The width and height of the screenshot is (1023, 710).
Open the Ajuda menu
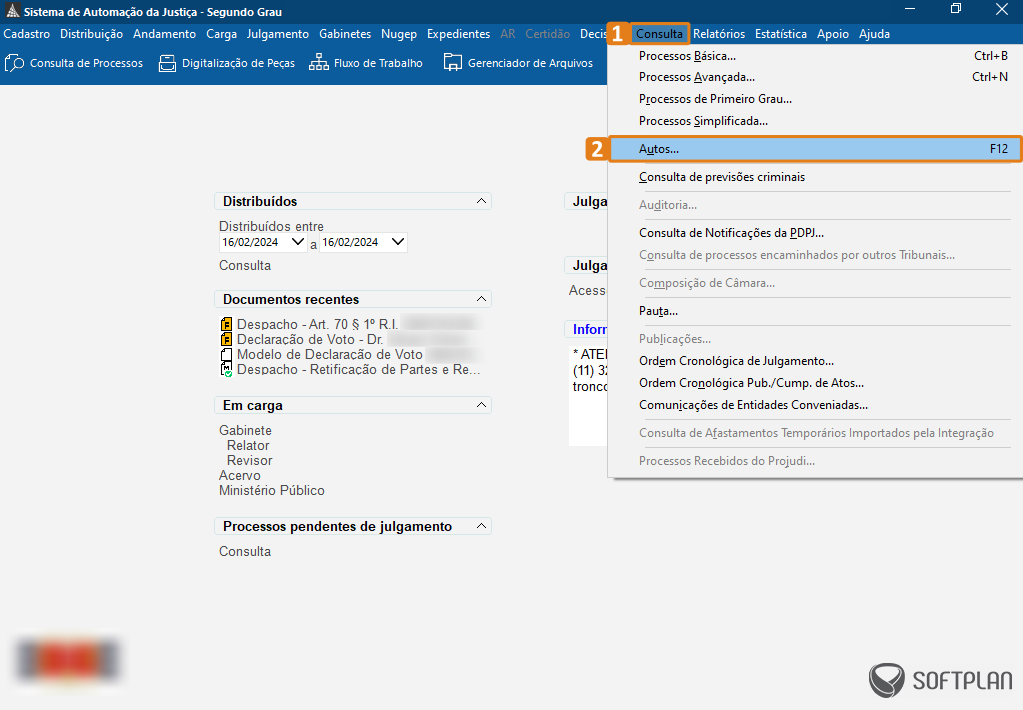coord(874,34)
